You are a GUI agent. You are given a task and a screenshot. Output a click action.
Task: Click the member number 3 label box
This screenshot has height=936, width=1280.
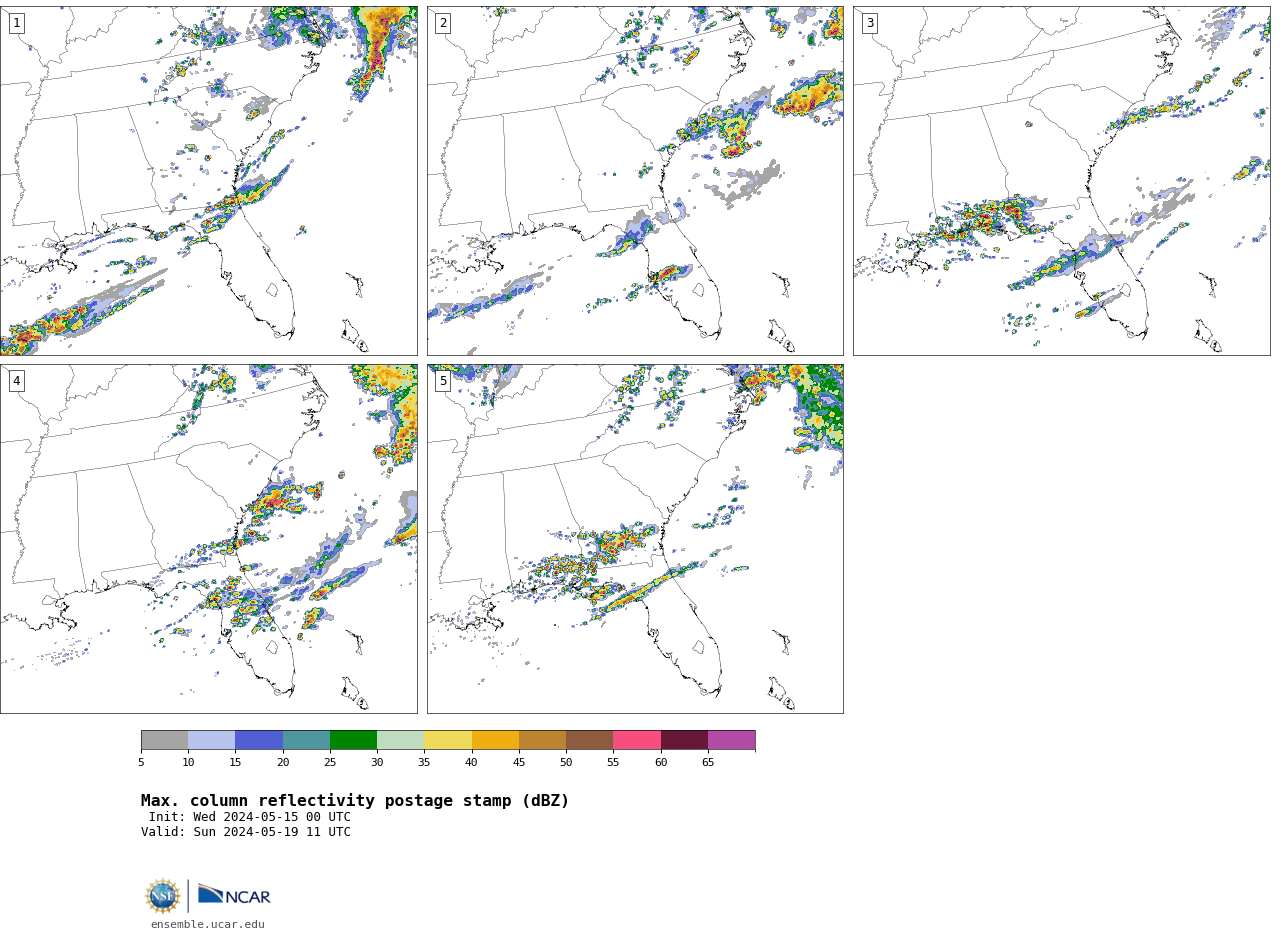[x=869, y=23]
